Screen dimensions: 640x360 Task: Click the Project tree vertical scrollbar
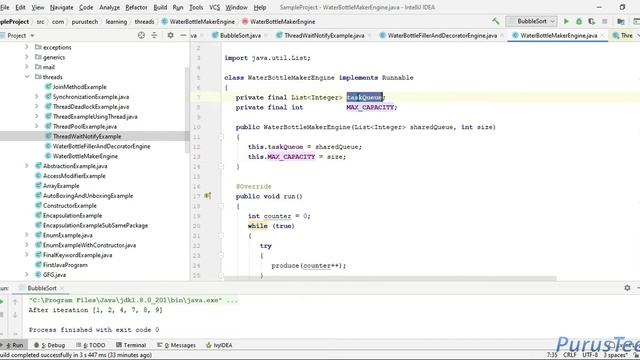click(187, 110)
